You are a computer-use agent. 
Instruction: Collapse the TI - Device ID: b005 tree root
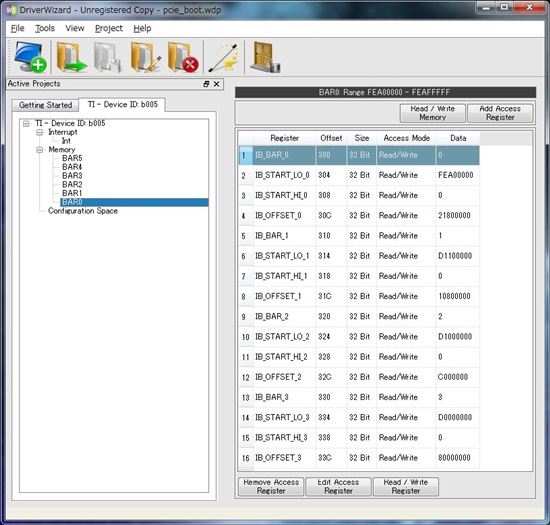pos(26,123)
